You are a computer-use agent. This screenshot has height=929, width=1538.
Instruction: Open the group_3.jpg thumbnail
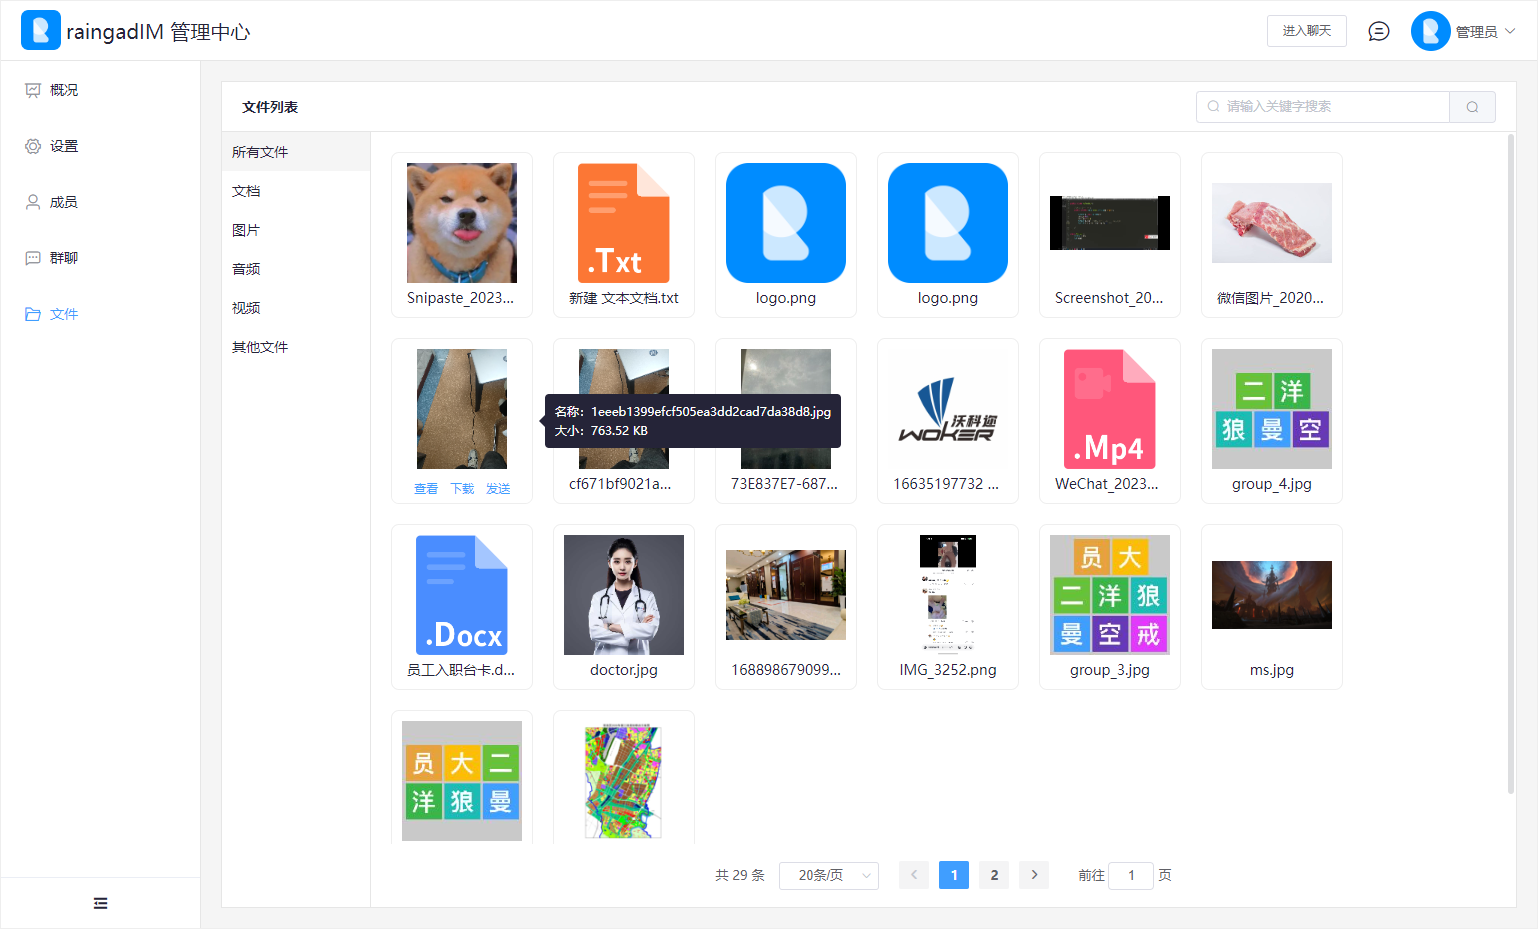[x=1110, y=595]
